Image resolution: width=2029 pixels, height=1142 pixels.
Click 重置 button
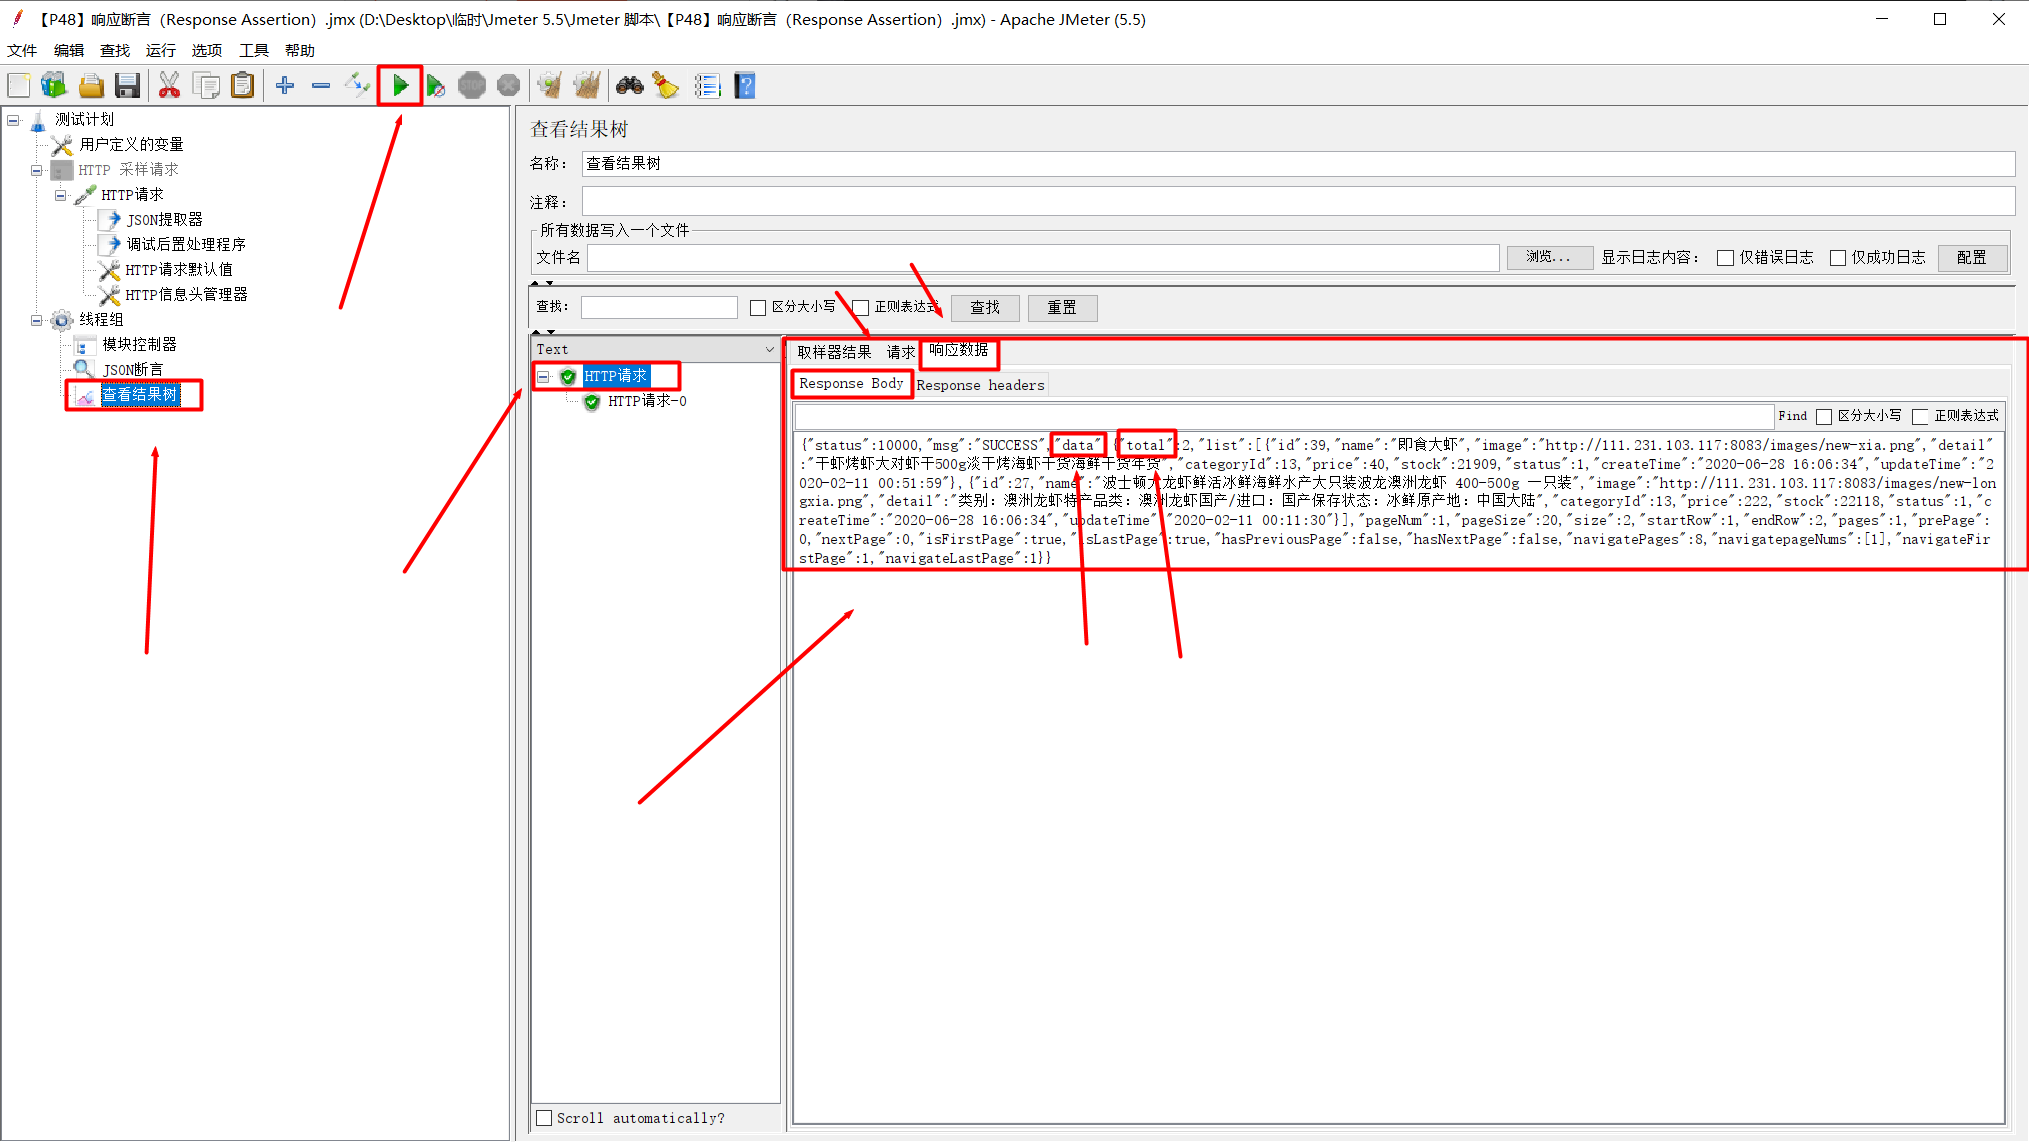coord(1062,308)
